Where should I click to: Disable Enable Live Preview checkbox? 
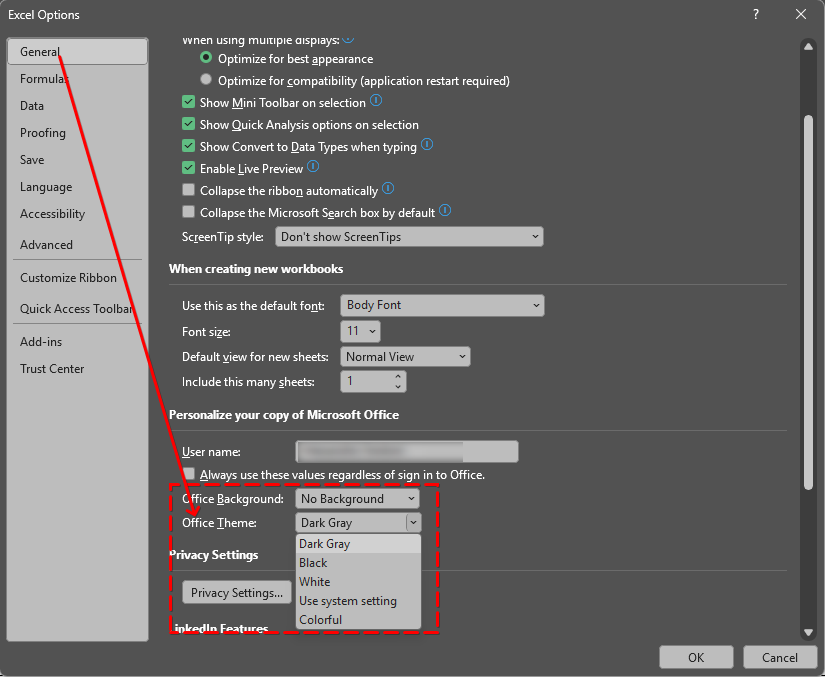pyautogui.click(x=188, y=168)
